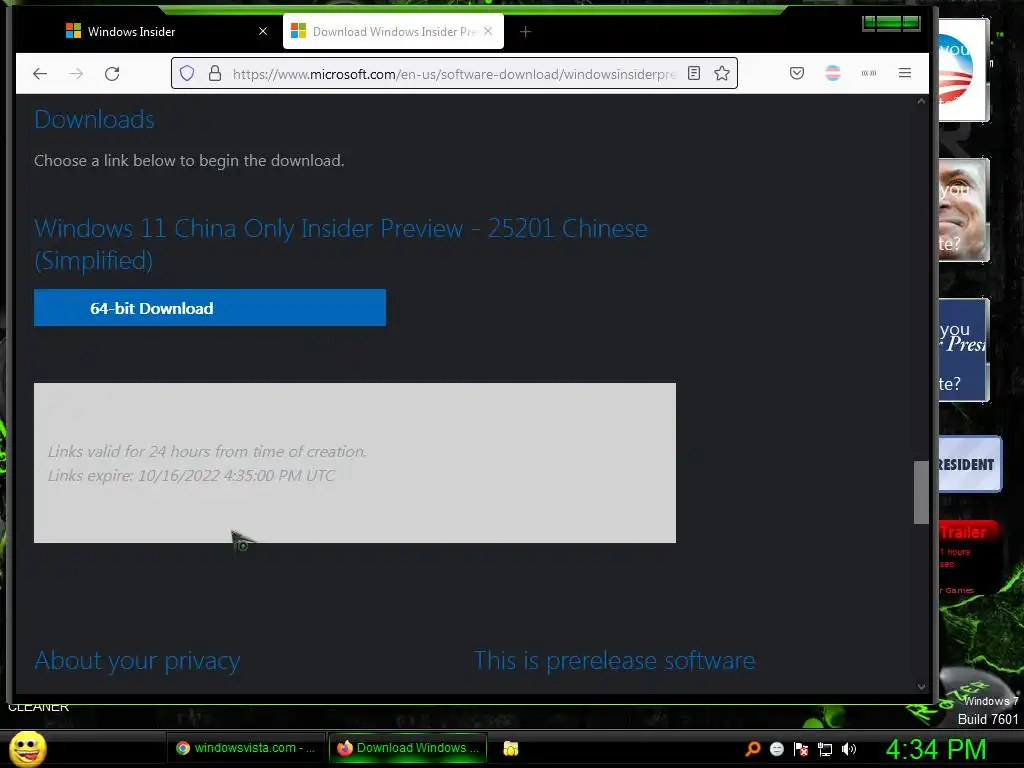Screen dimensions: 1024x768
Task: Close the Download Windows Insider Preview tab
Action: pos(488,31)
